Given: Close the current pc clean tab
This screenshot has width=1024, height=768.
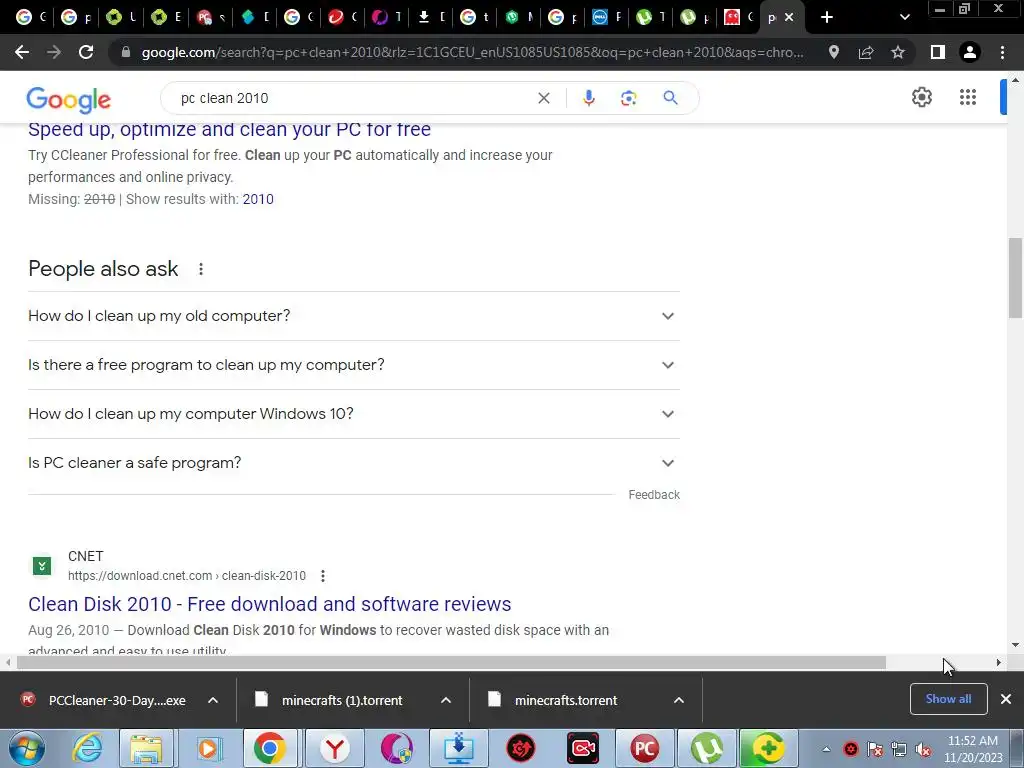Looking at the screenshot, I should 789,17.
